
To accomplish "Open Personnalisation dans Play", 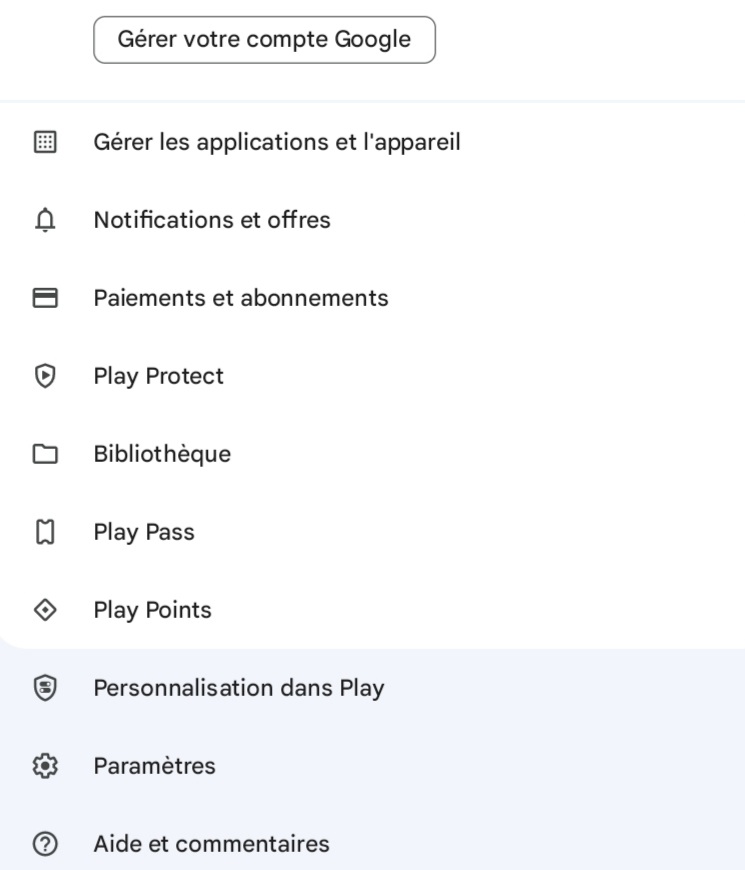I will [239, 688].
